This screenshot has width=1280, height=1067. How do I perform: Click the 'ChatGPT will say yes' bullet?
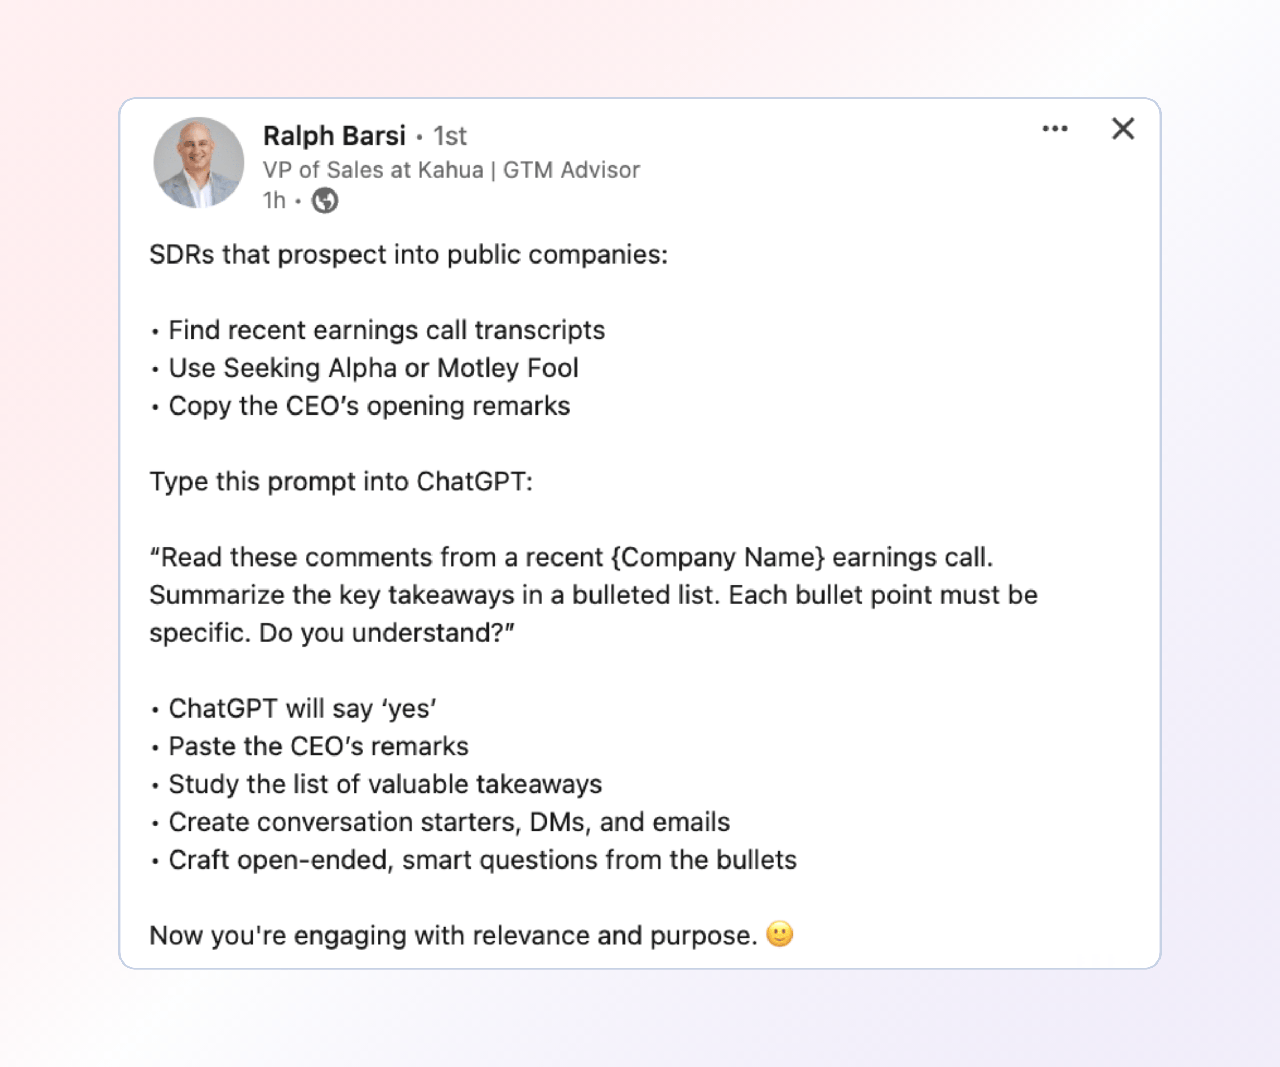point(302,709)
